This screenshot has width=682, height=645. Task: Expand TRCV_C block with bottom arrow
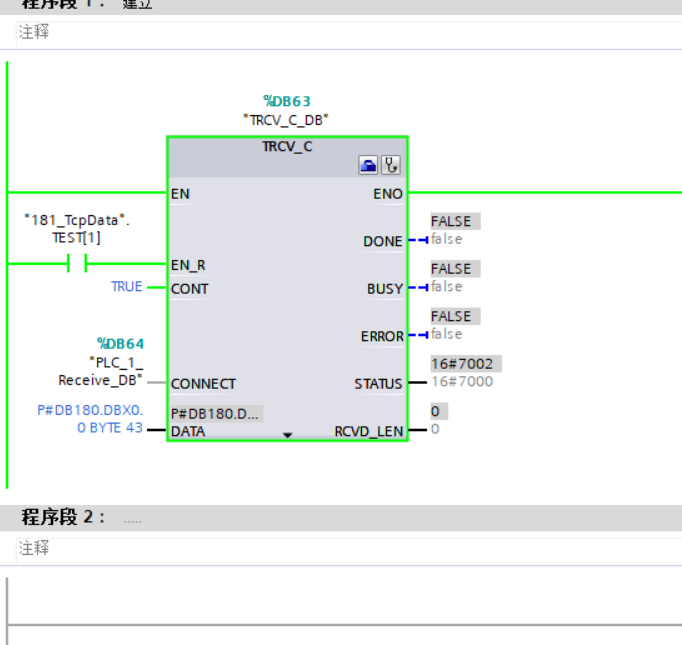[x=288, y=435]
